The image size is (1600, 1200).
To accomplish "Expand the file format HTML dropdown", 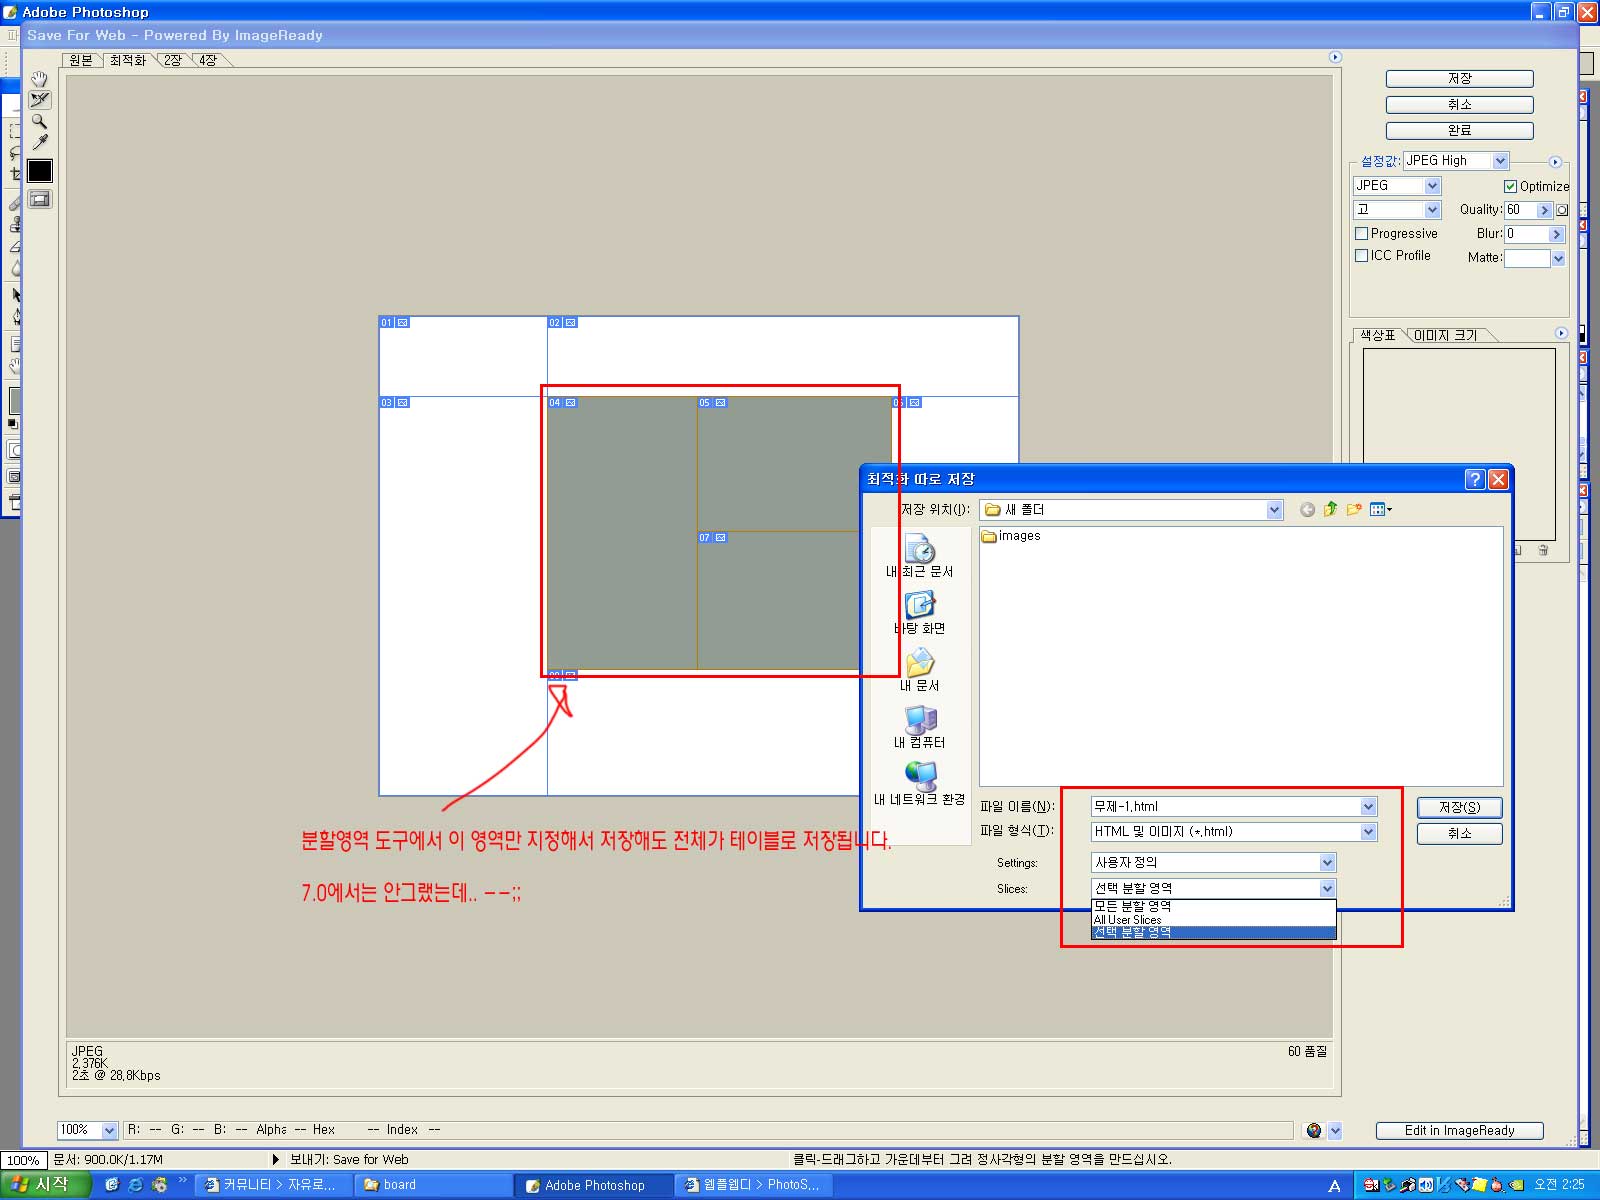I will coord(1369,832).
